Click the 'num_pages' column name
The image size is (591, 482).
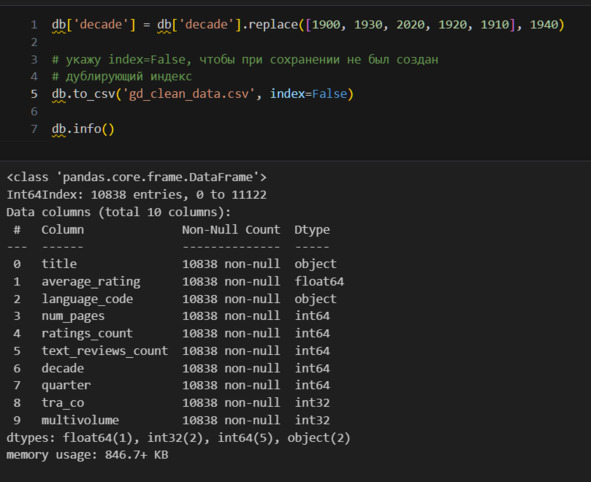click(x=73, y=316)
